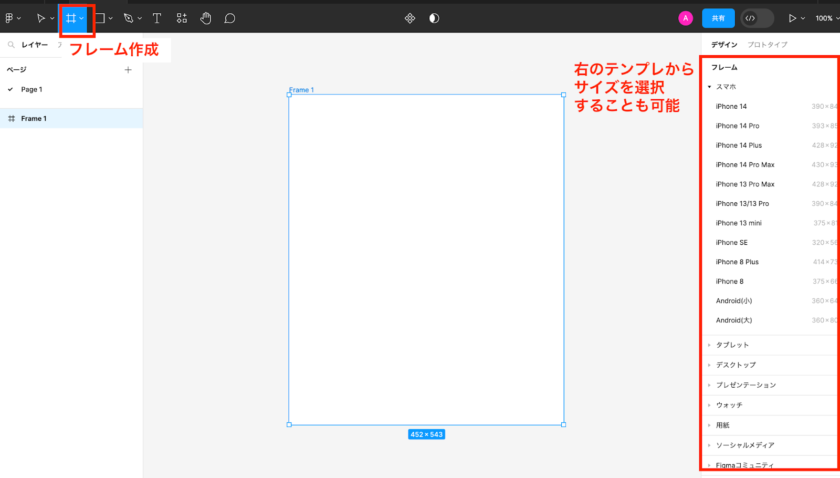The image size is (840, 478).
Task: Click the add page plus icon
Action: click(128, 70)
